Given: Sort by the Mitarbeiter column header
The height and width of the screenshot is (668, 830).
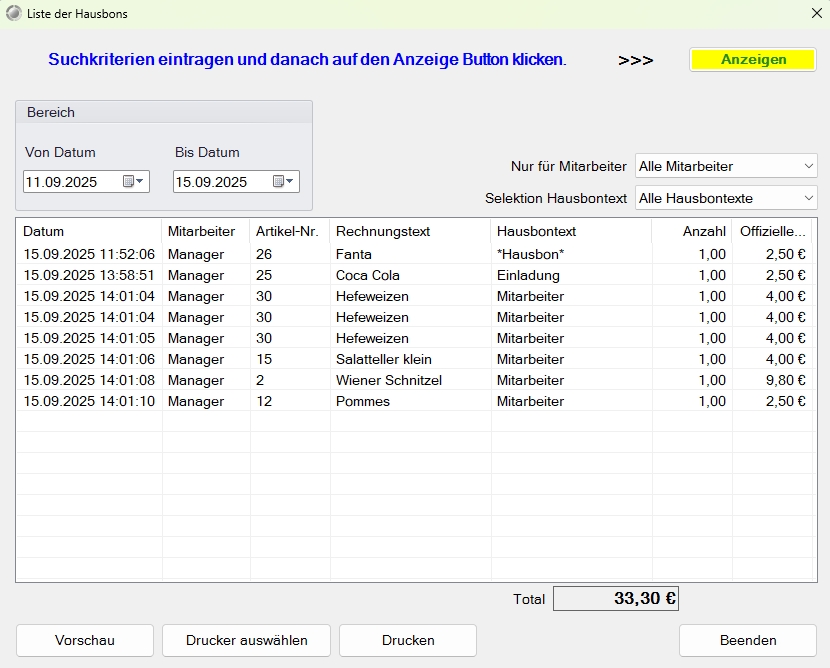Looking at the screenshot, I should [x=206, y=231].
